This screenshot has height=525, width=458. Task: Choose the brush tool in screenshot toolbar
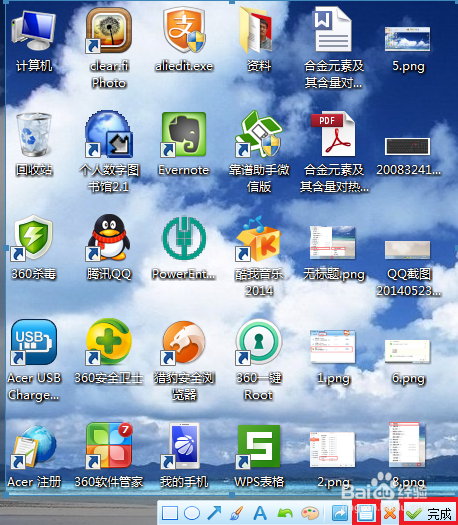click(237, 513)
